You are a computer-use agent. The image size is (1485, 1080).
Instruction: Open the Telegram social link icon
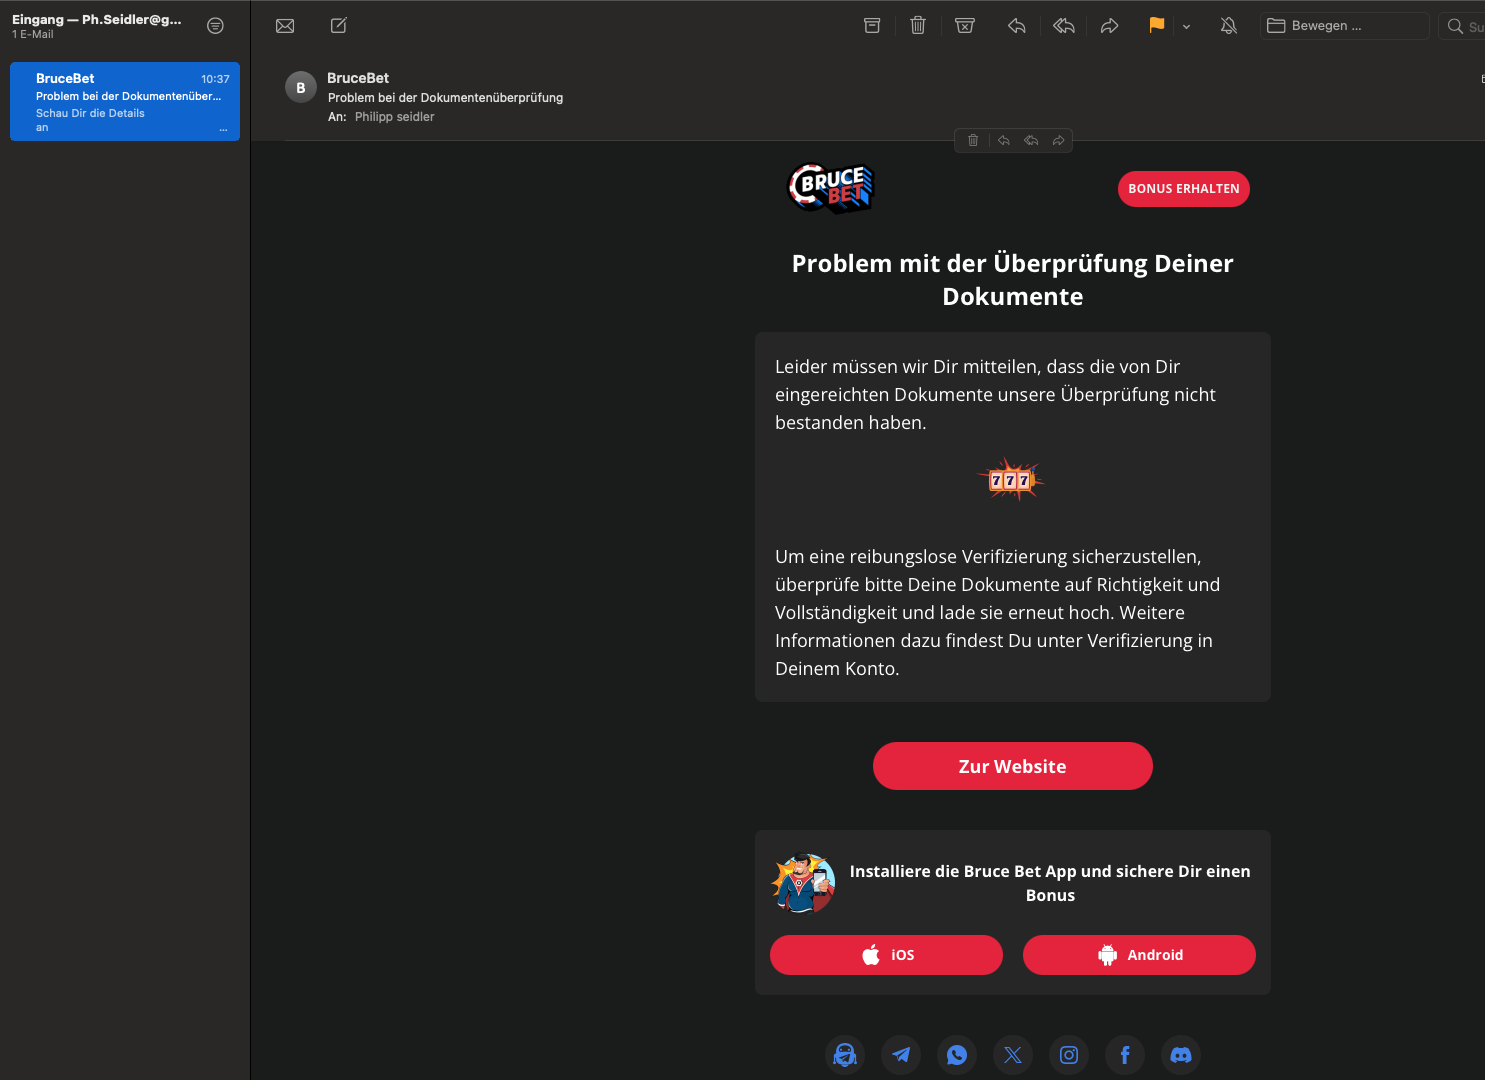pyautogui.click(x=901, y=1055)
